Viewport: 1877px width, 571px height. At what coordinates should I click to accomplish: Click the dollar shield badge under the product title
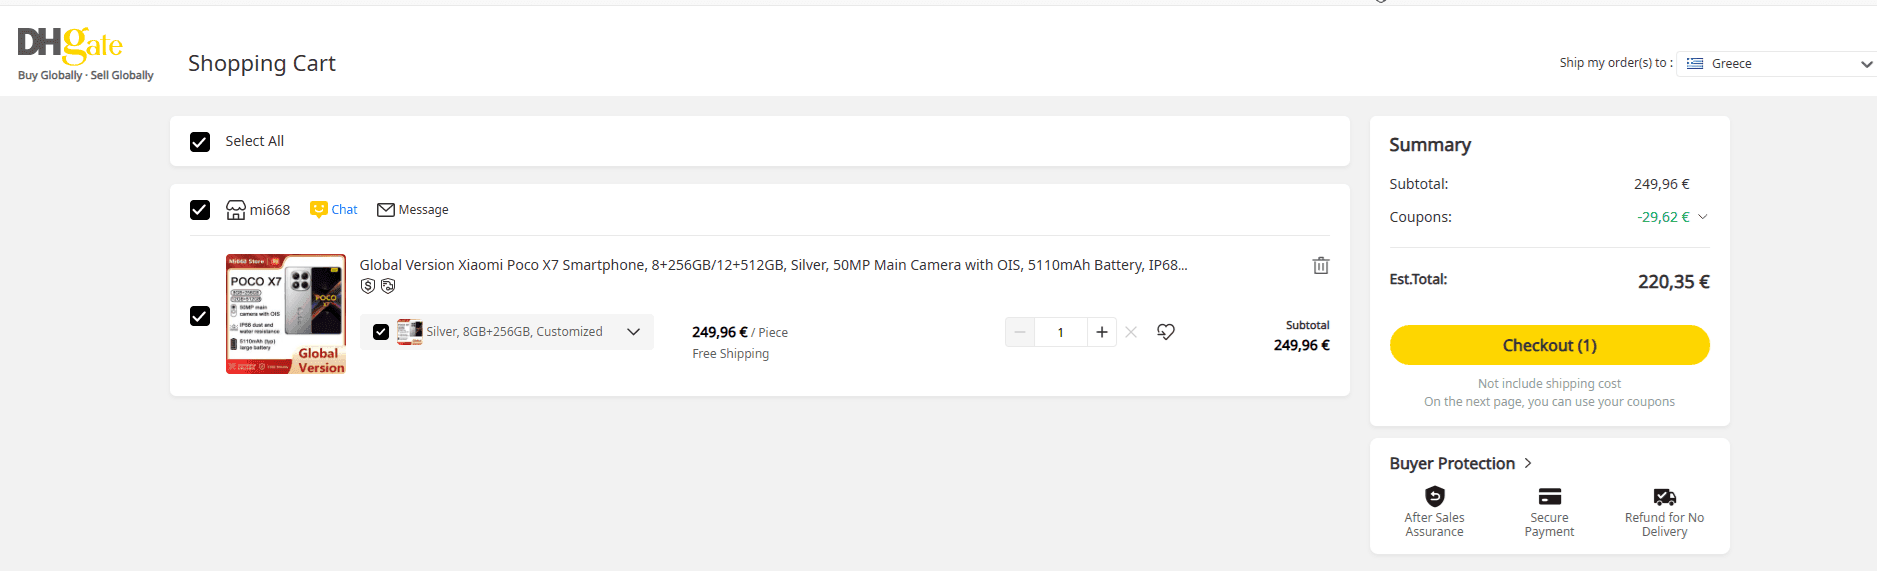(x=368, y=286)
